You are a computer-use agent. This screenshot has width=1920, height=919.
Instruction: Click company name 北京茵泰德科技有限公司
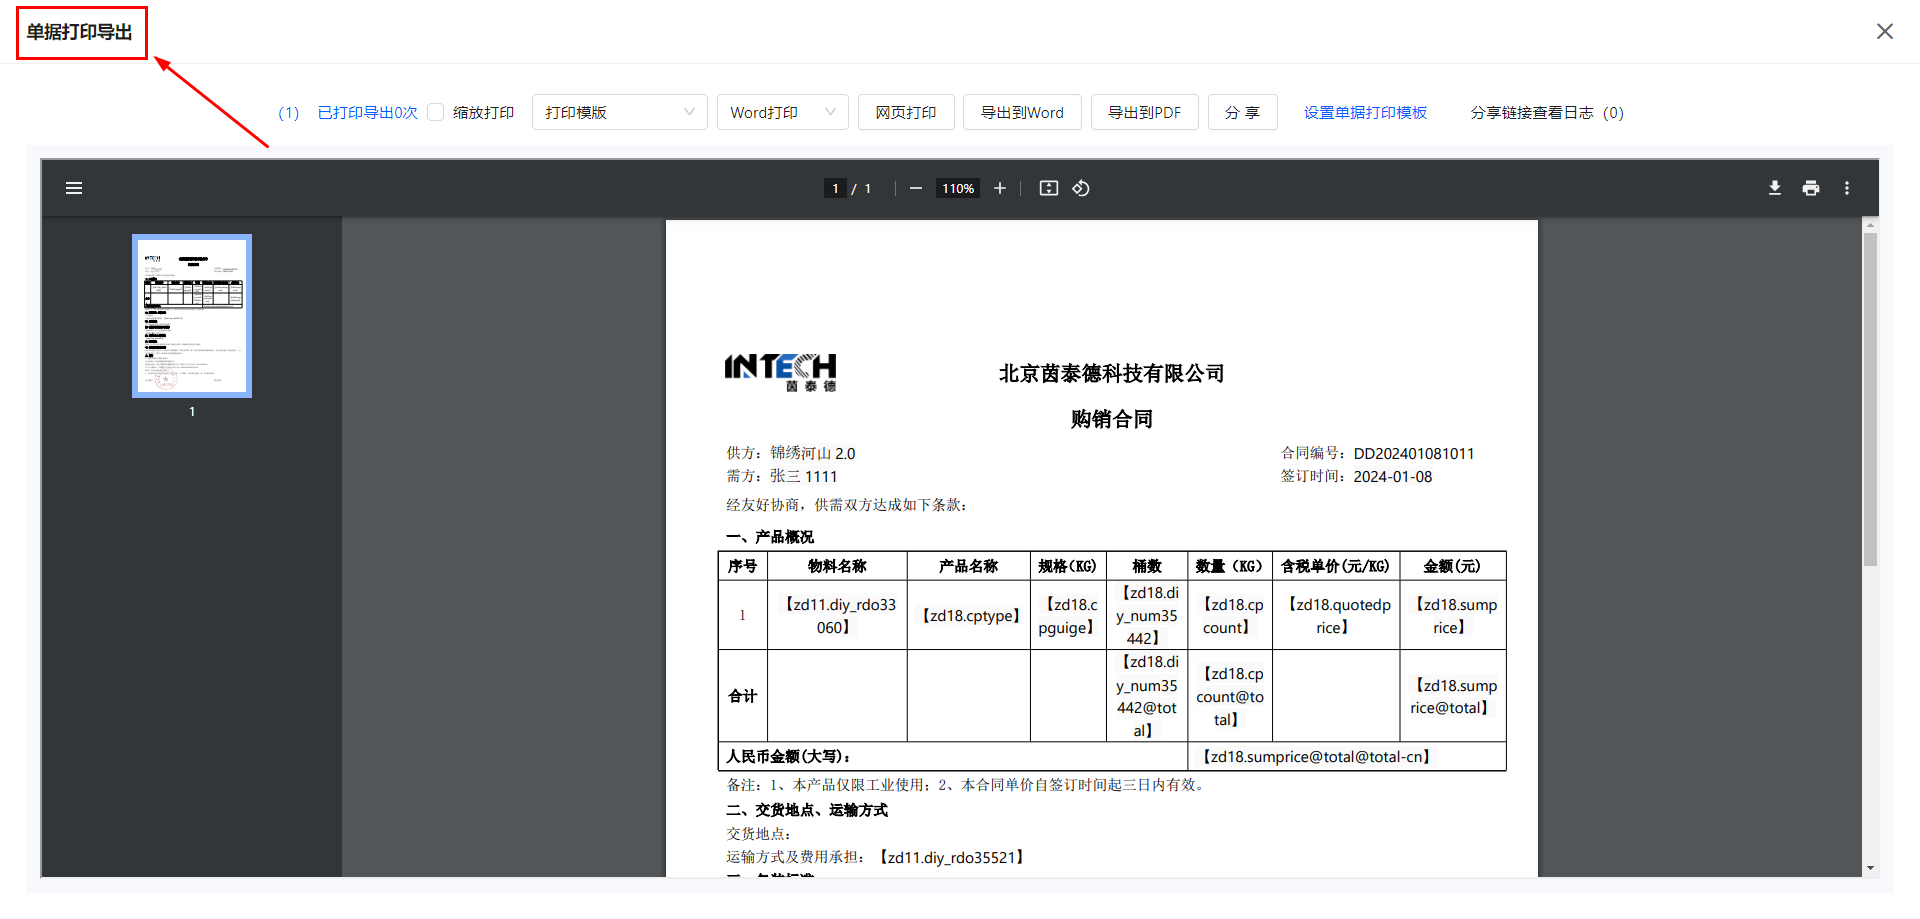(x=1111, y=374)
